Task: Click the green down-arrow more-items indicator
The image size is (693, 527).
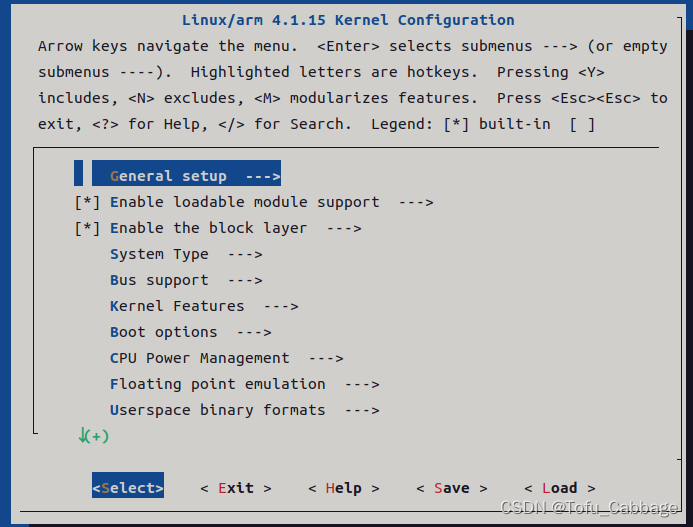Action: 93,436
